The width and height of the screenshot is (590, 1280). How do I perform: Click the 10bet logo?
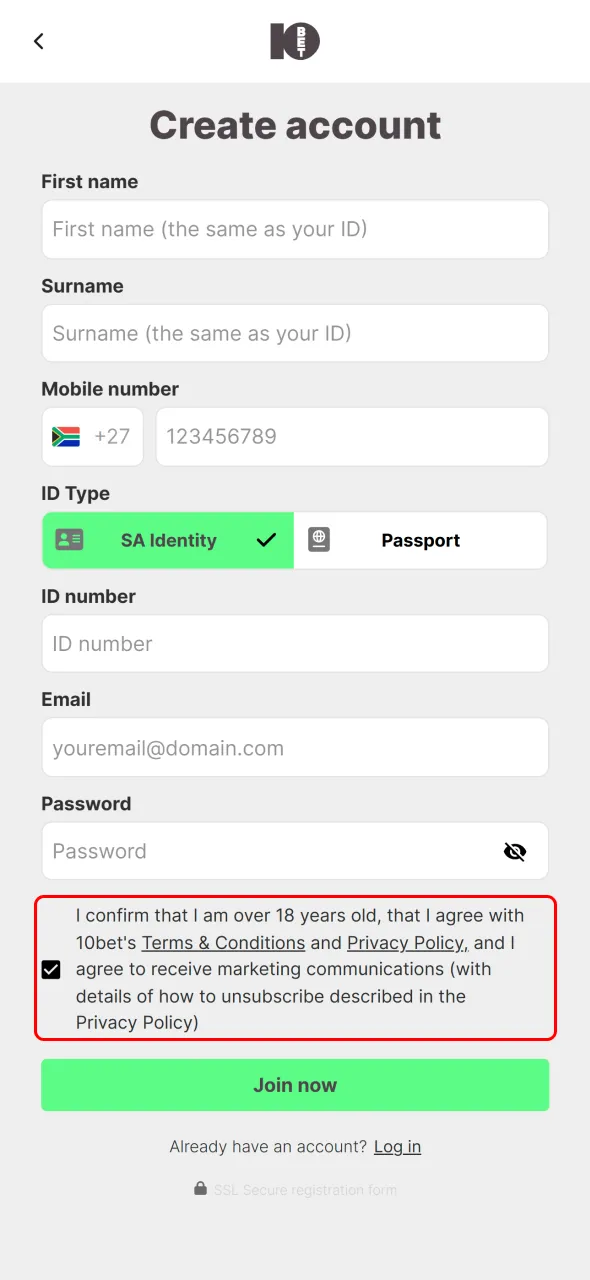coord(295,41)
